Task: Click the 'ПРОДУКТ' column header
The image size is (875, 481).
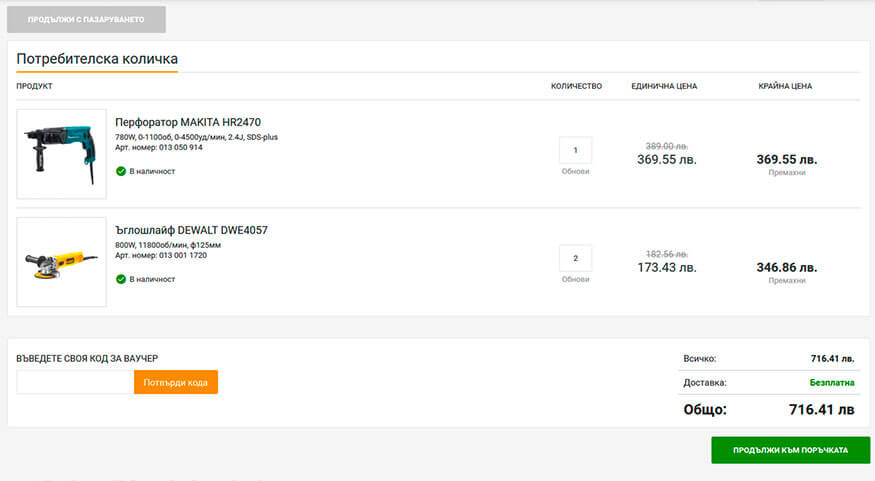Action: 34,86
